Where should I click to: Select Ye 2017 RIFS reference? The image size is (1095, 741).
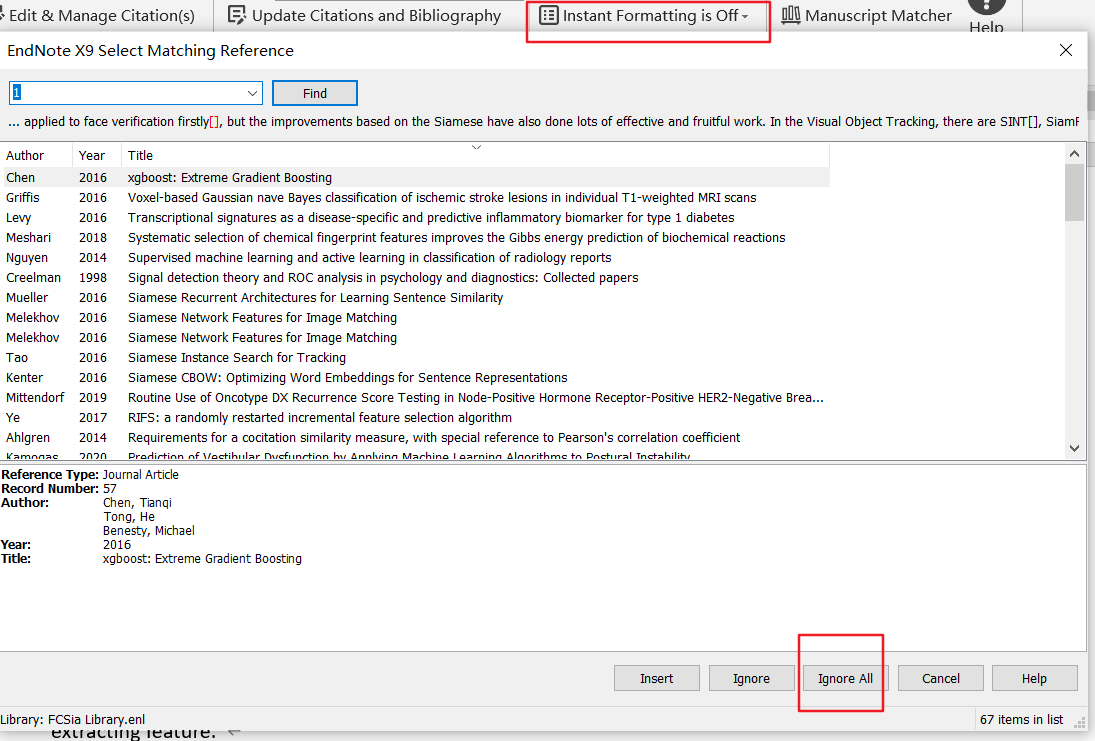(415, 418)
